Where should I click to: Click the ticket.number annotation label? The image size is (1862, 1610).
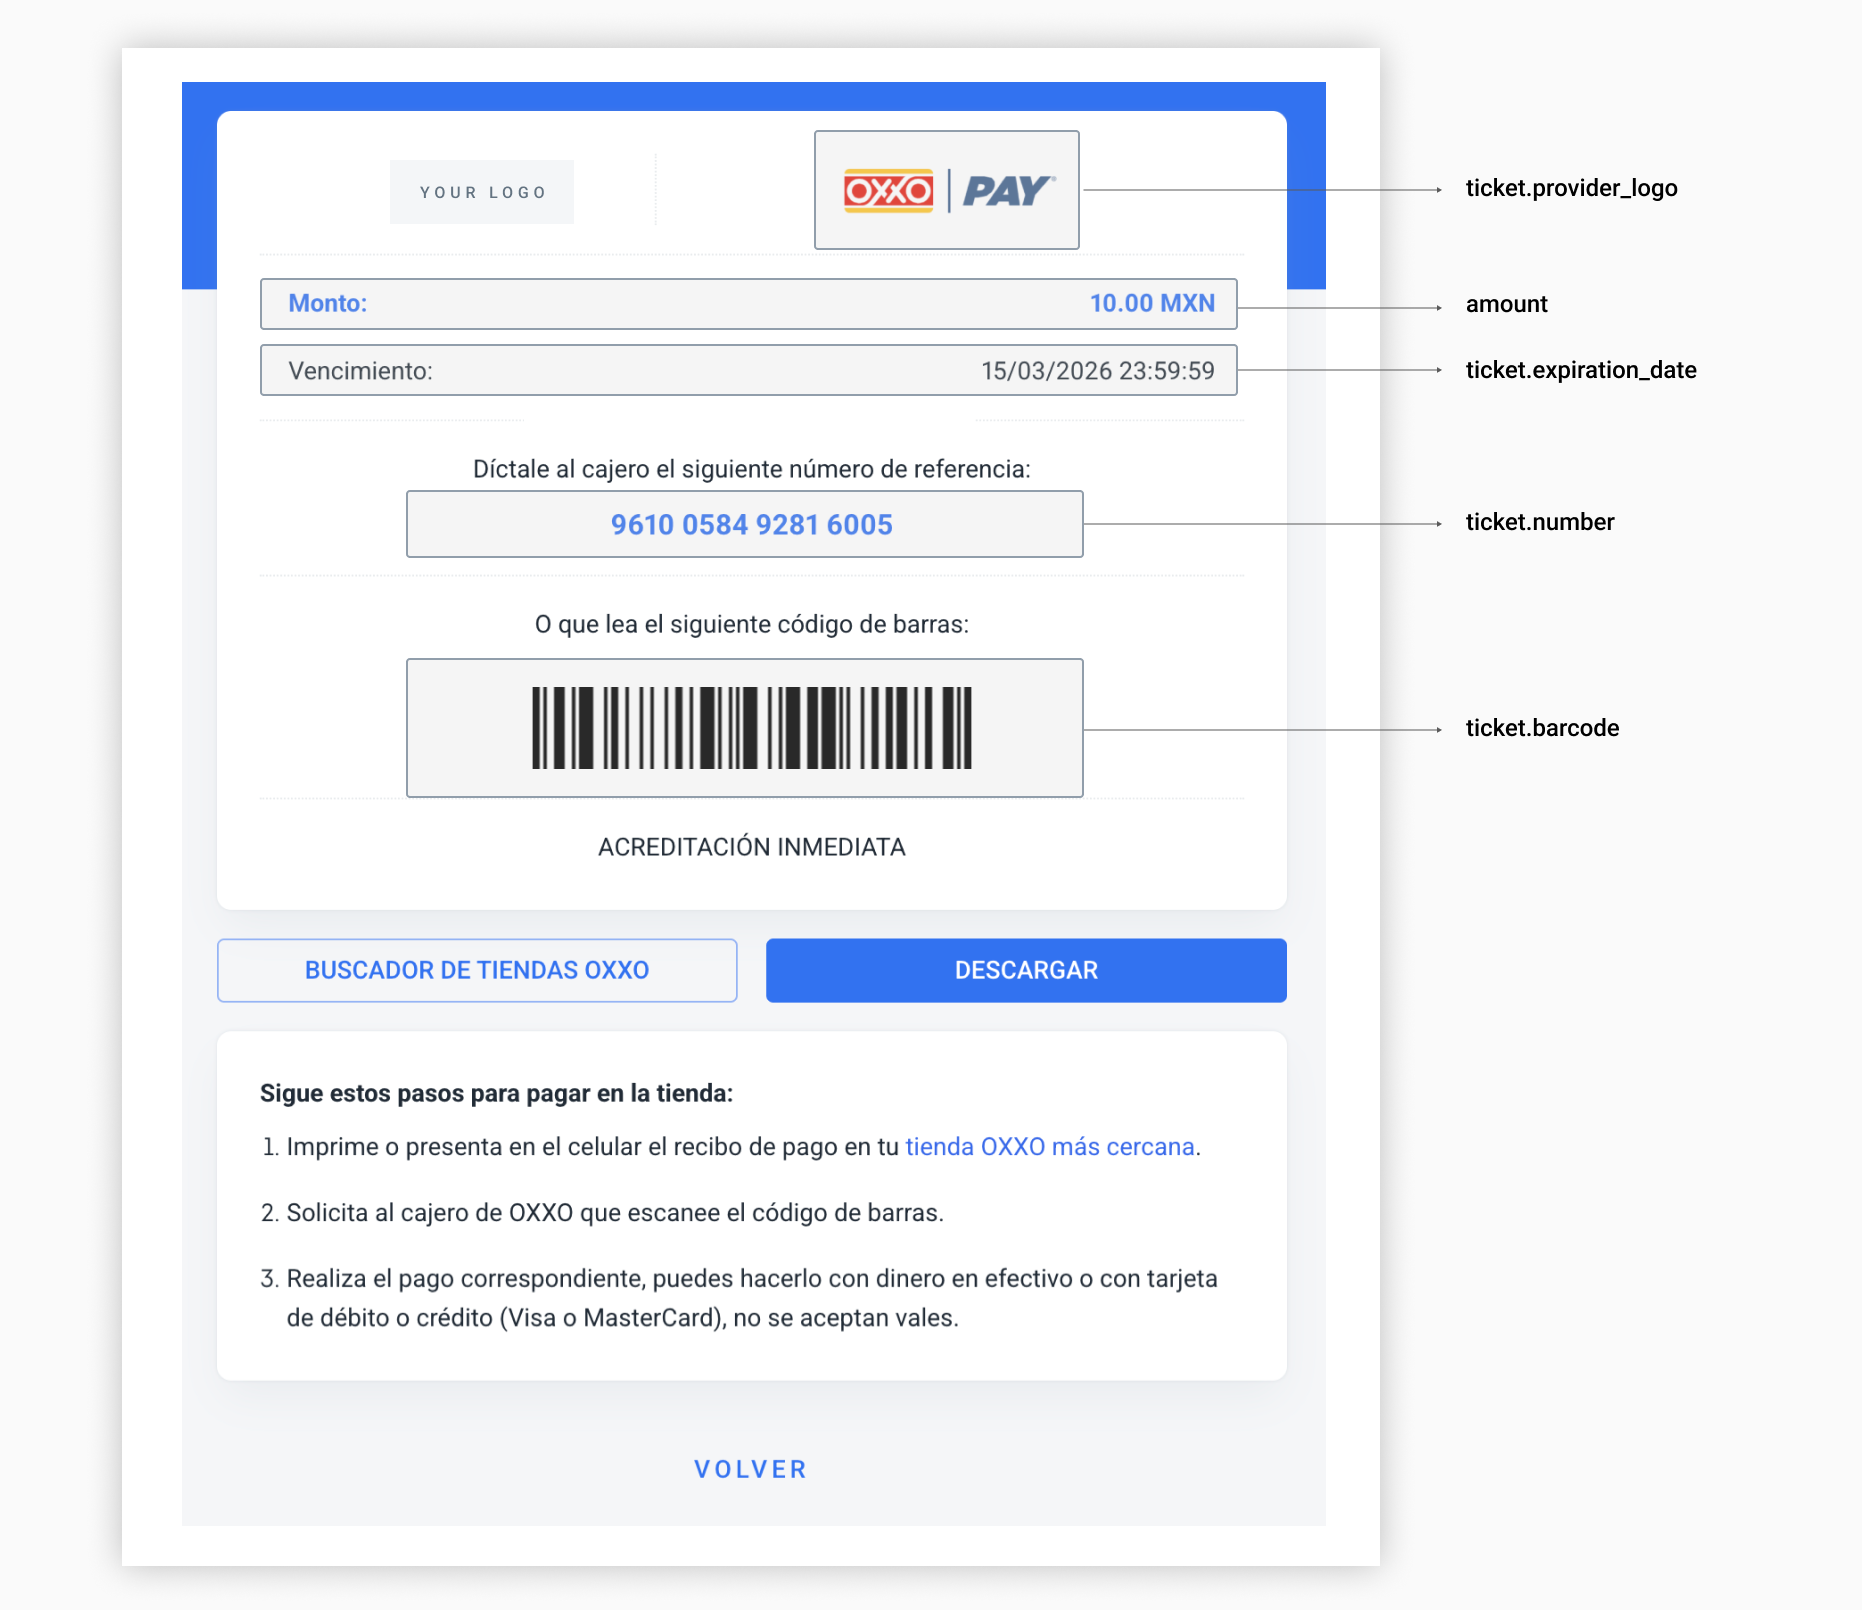(1540, 522)
